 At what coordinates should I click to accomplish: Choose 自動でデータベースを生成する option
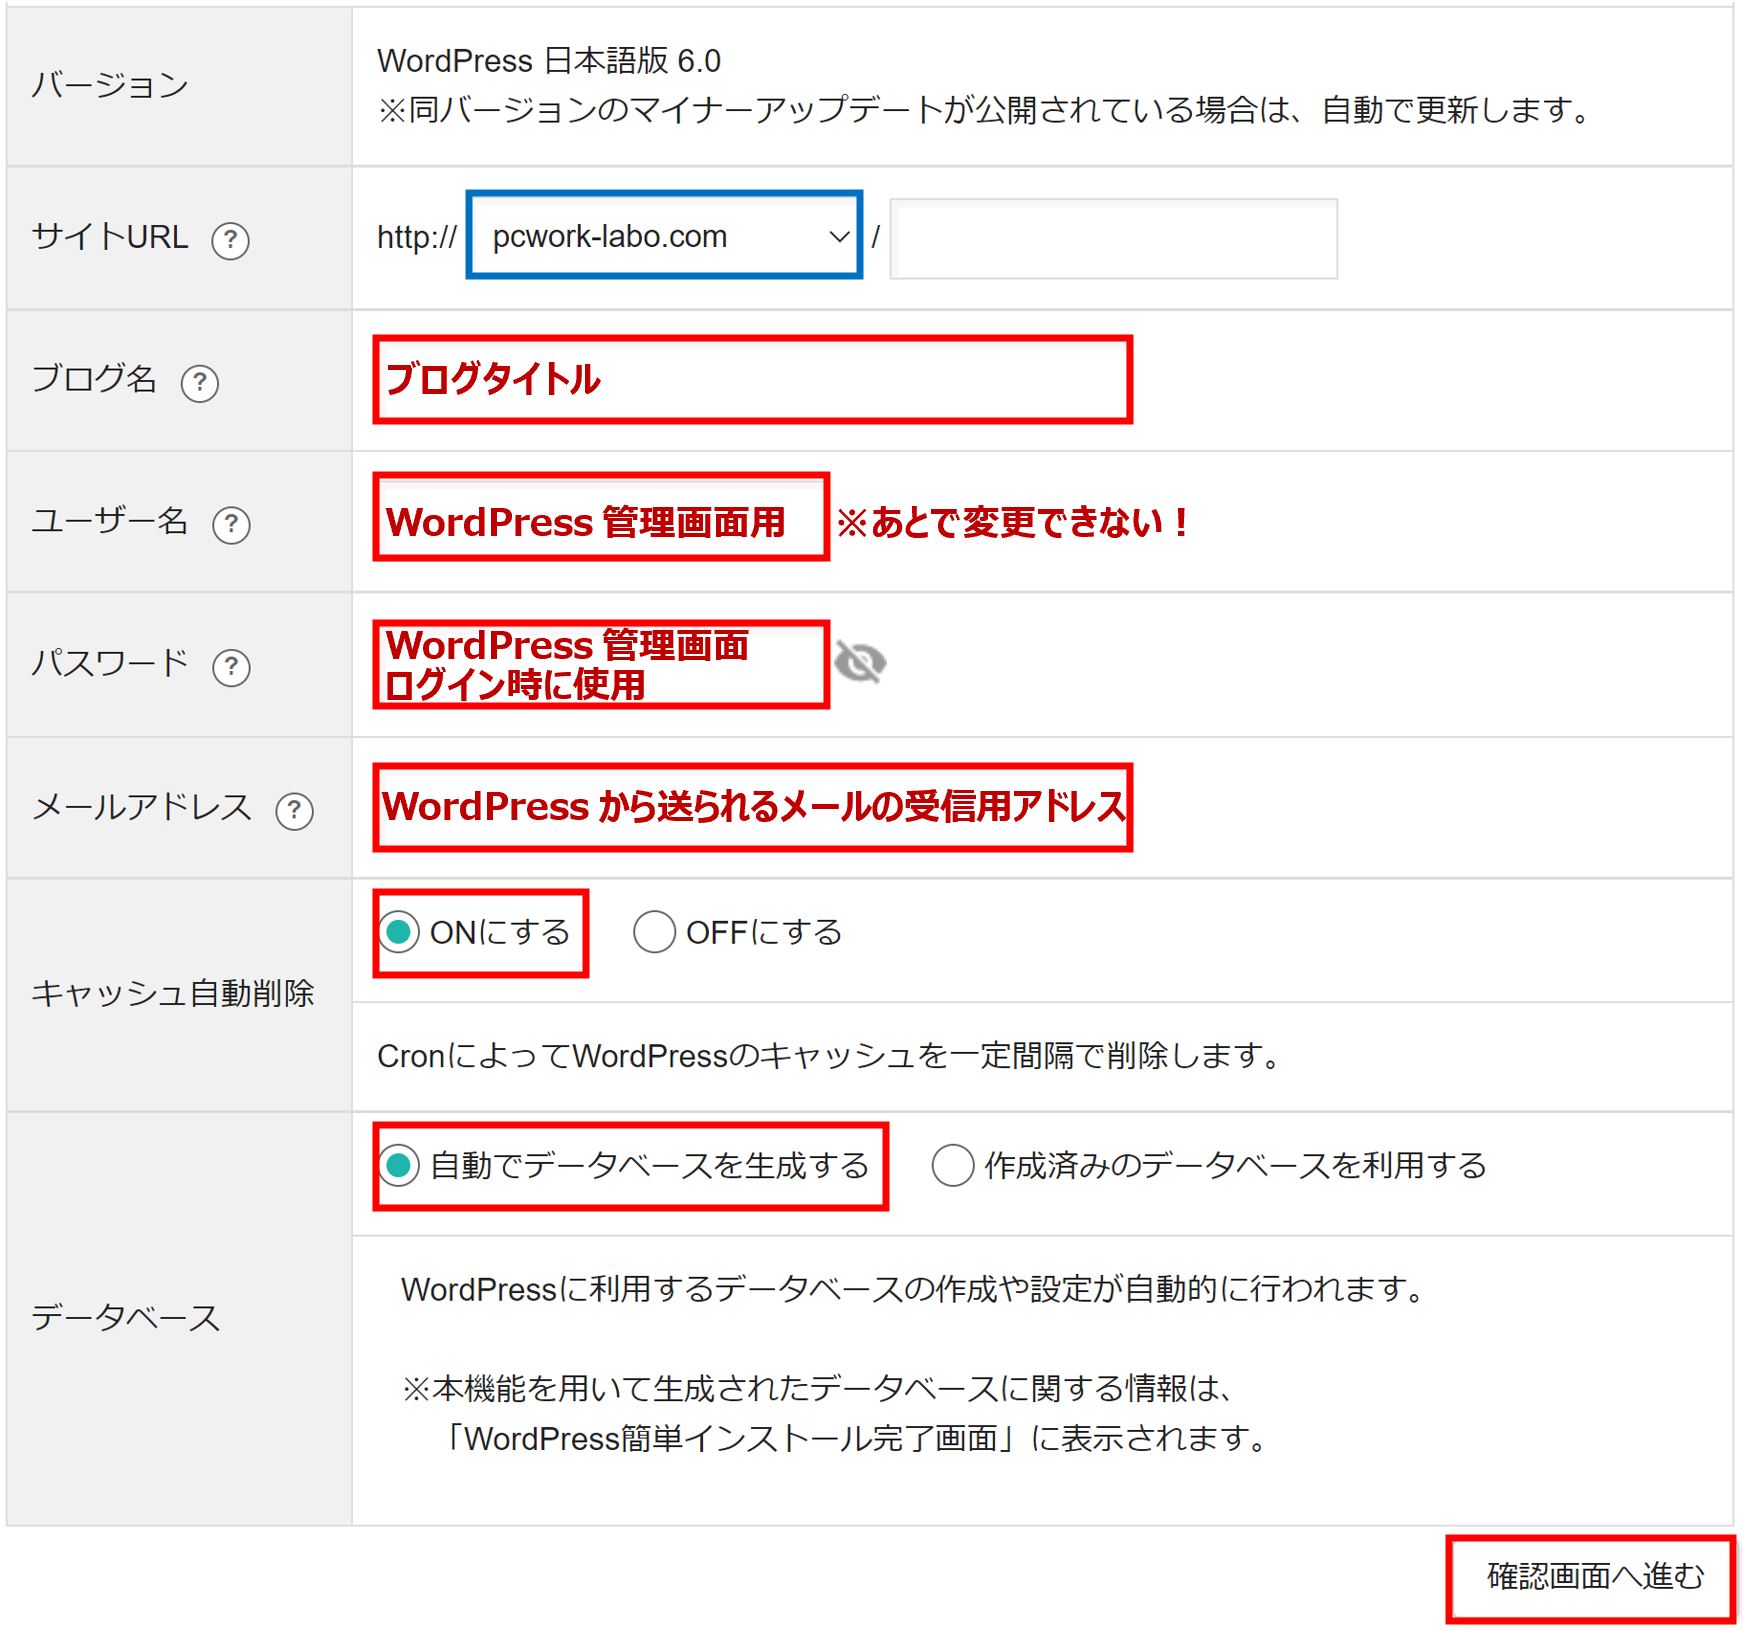[399, 1165]
